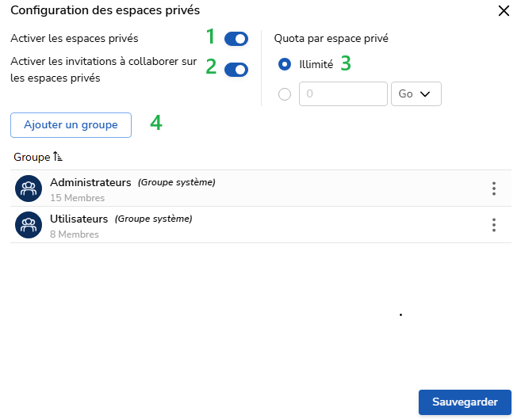Select the Illimité quota radio button
The width and height of the screenshot is (521, 419).
tap(284, 64)
